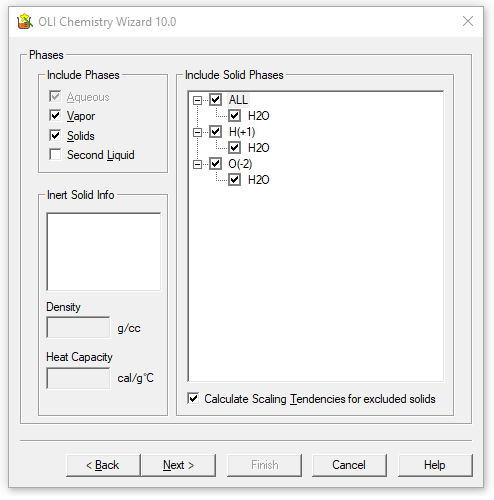
Task: Collapse the ALL tree node
Action: pos(197,100)
